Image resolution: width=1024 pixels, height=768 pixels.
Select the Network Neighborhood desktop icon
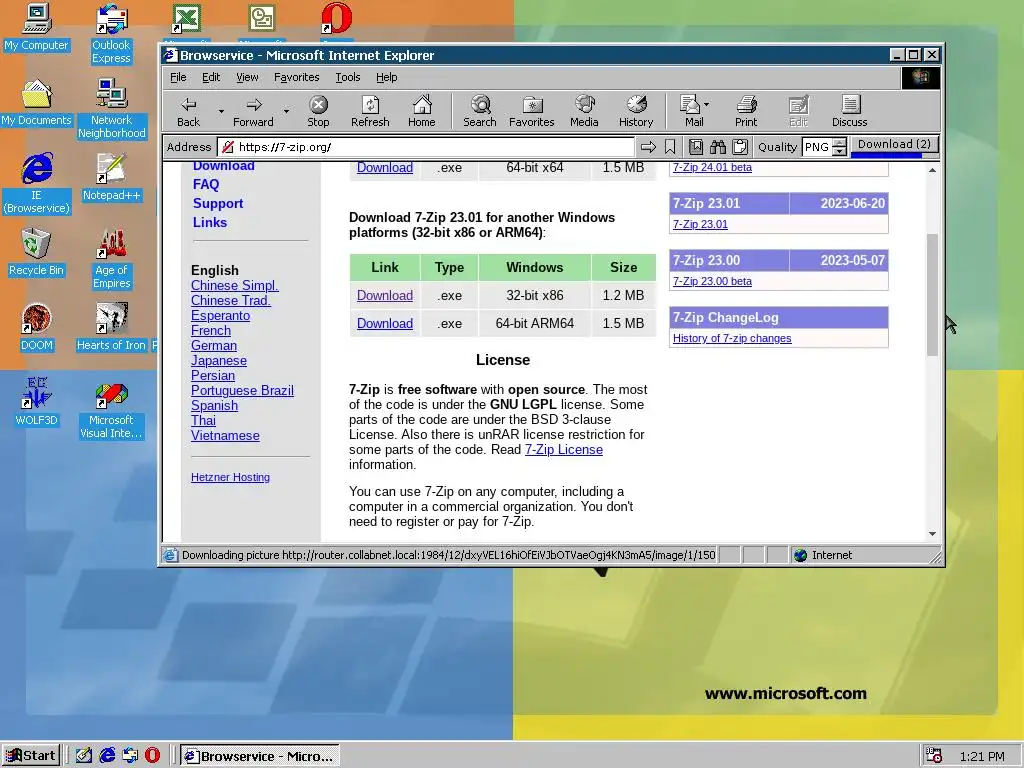click(112, 108)
